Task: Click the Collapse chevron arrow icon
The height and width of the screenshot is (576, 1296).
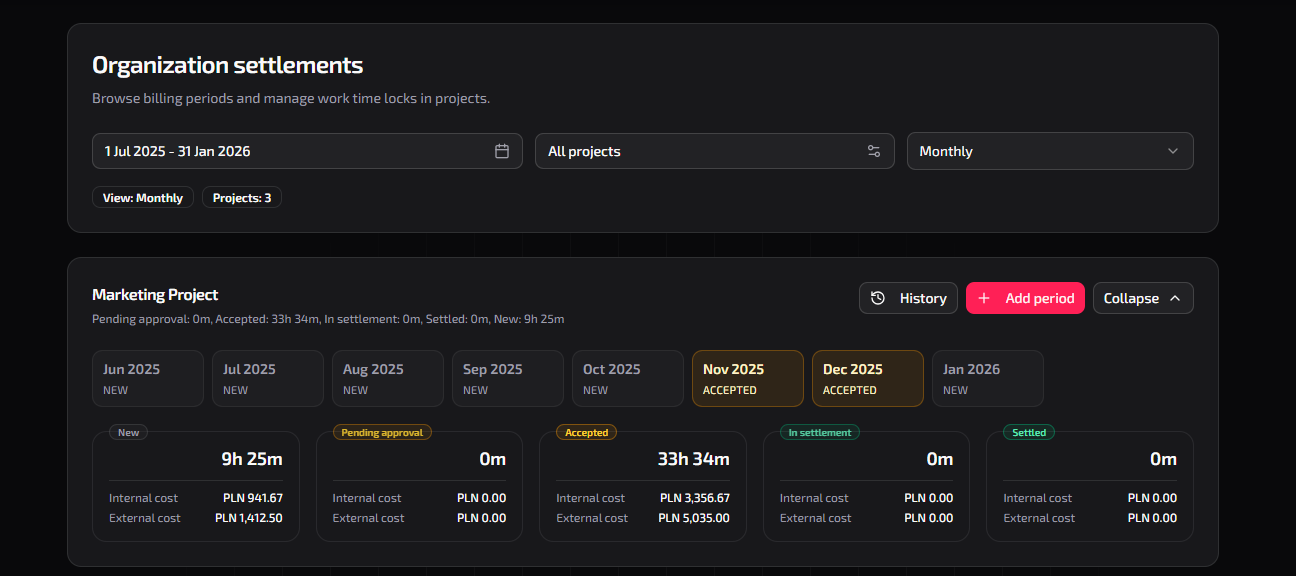Action: (x=1175, y=298)
